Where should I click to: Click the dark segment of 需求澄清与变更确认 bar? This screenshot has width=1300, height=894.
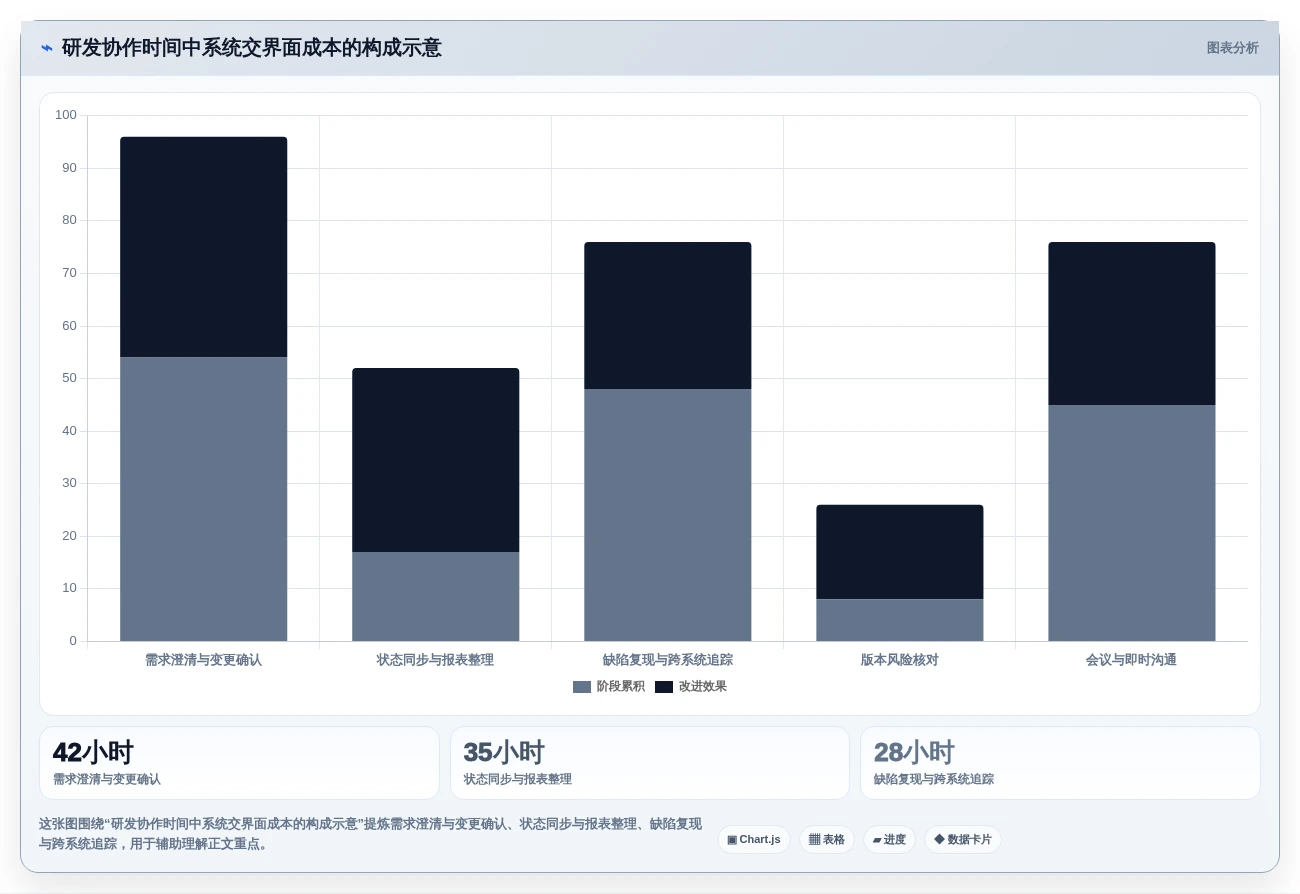coord(204,247)
